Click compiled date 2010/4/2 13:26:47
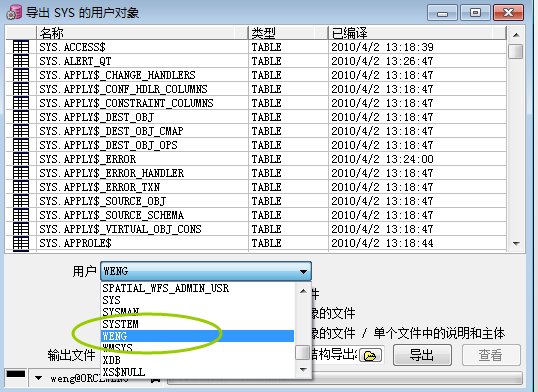Image resolution: width=538 pixels, height=392 pixels. (x=382, y=61)
